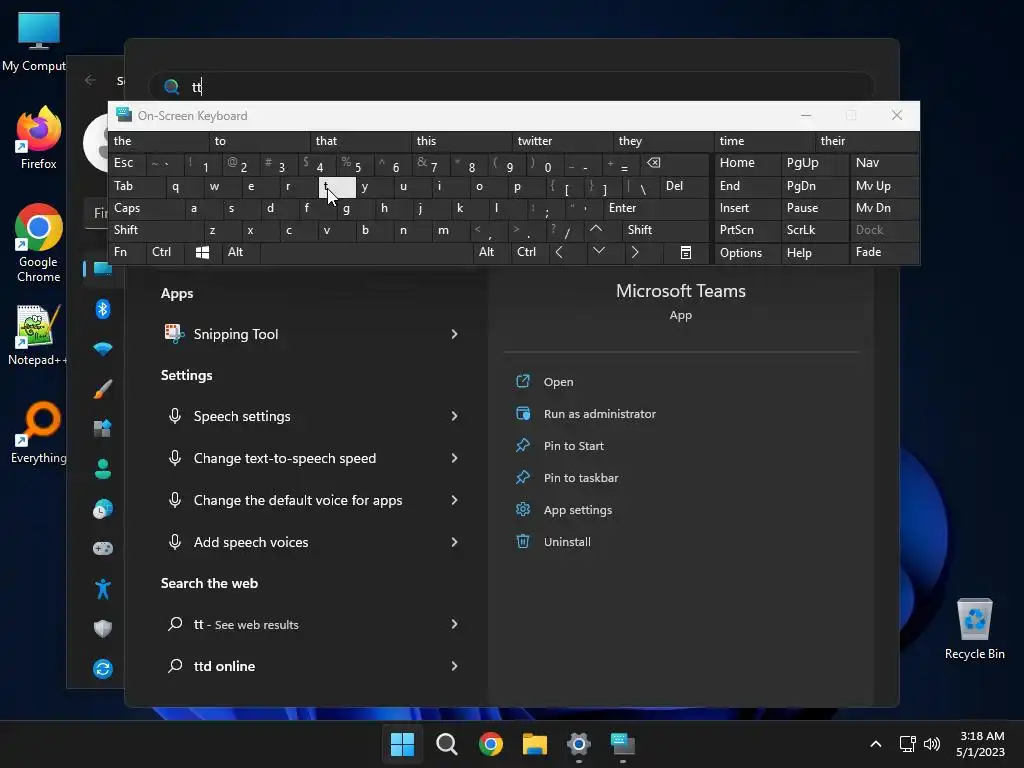This screenshot has height=768, width=1024.
Task: Select the Gaming controller icon in Settings sidebar
Action: pyautogui.click(x=103, y=548)
